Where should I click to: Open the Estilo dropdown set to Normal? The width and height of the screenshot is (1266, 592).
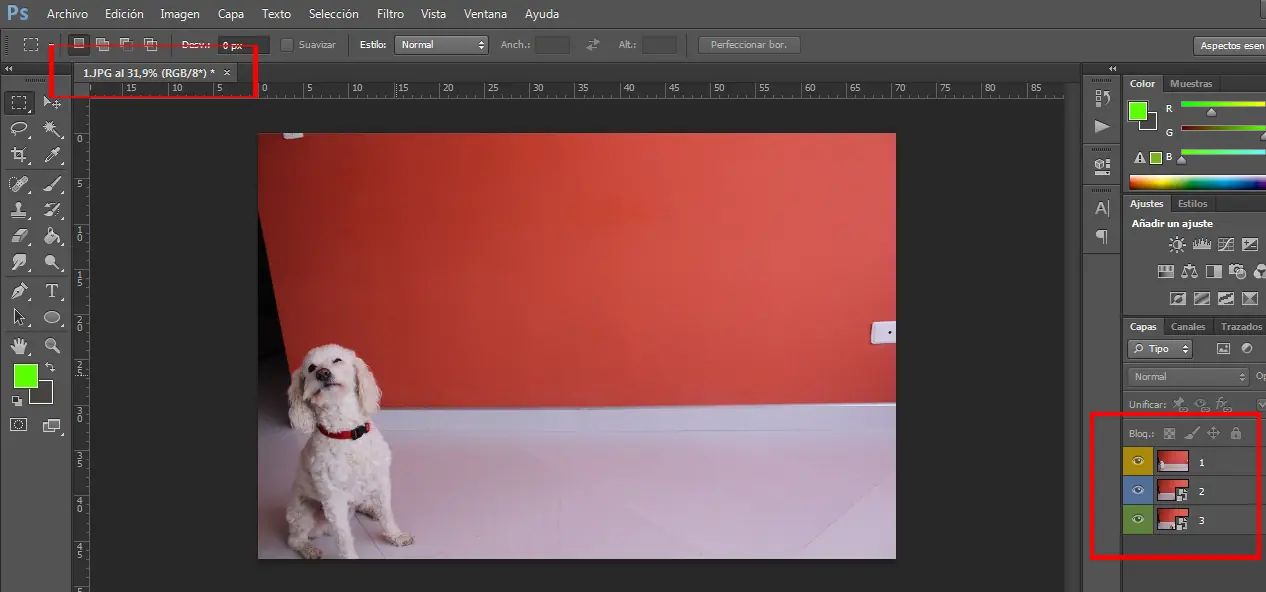pos(441,45)
